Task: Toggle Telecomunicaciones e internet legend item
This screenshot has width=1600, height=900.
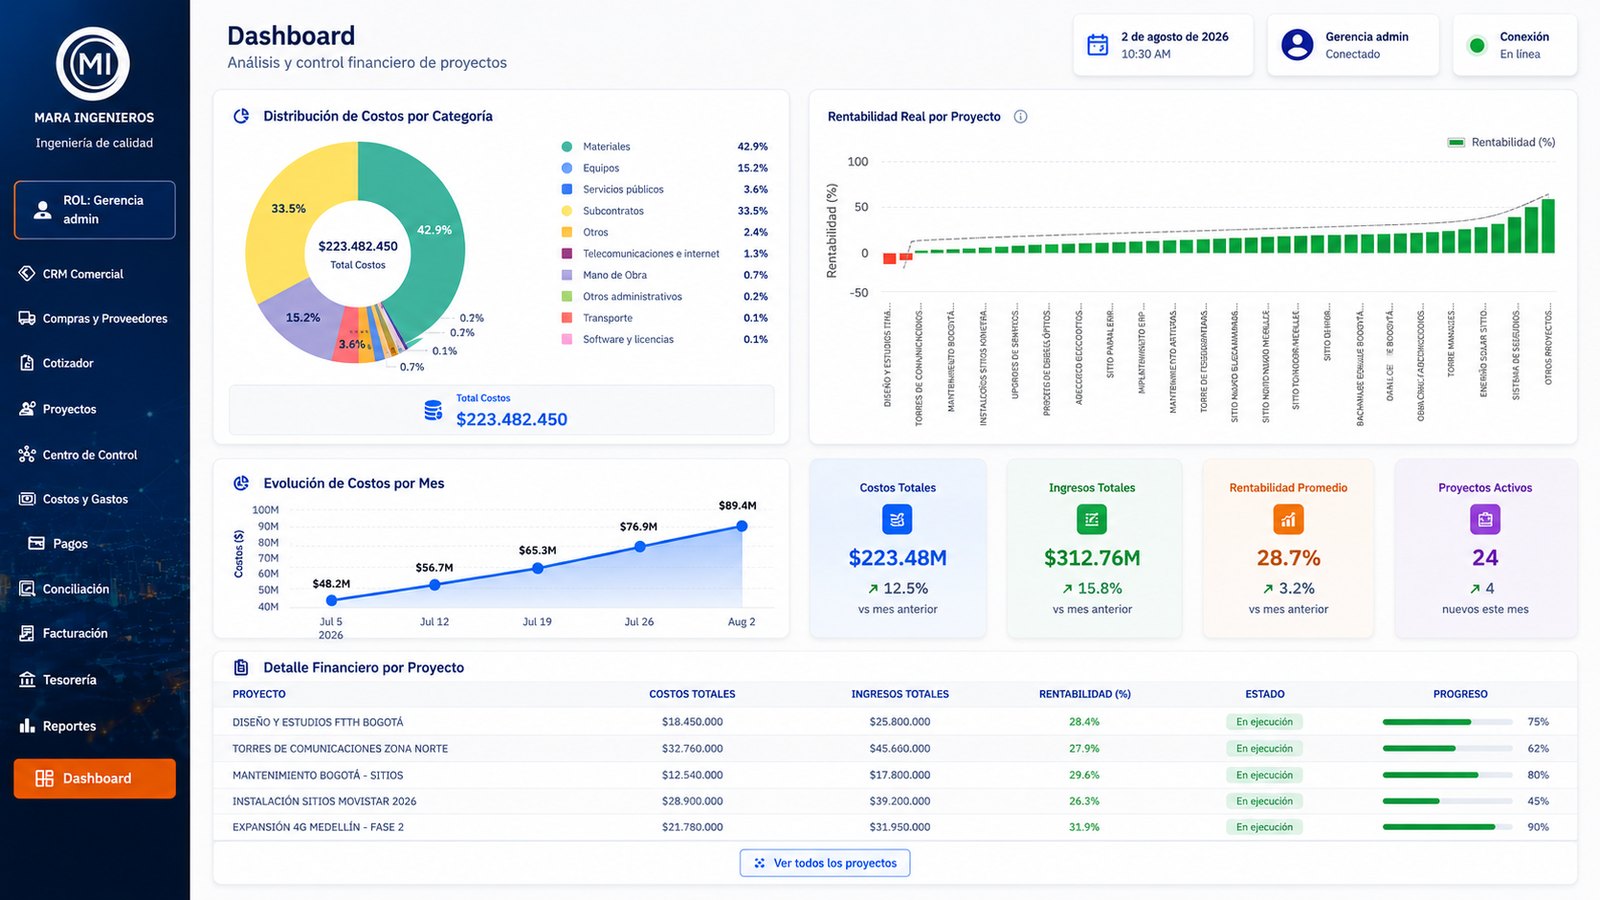Action: 664,254
